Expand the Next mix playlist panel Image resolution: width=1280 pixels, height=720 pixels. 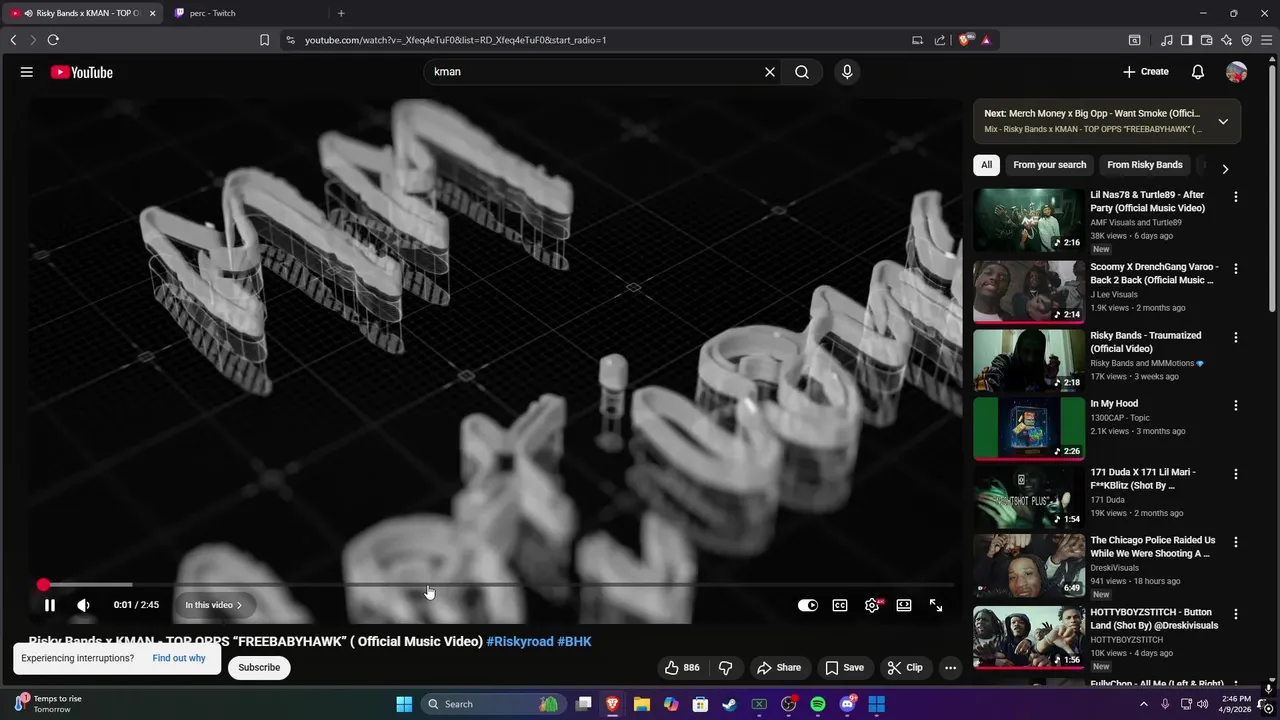coord(1223,121)
